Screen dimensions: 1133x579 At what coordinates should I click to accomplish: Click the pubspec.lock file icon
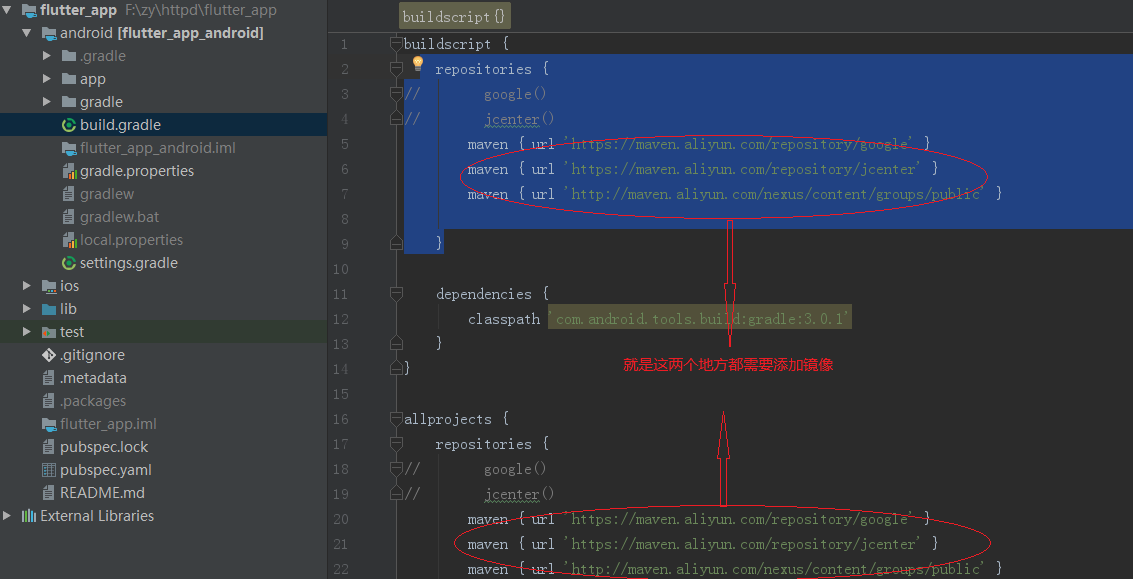pos(49,447)
